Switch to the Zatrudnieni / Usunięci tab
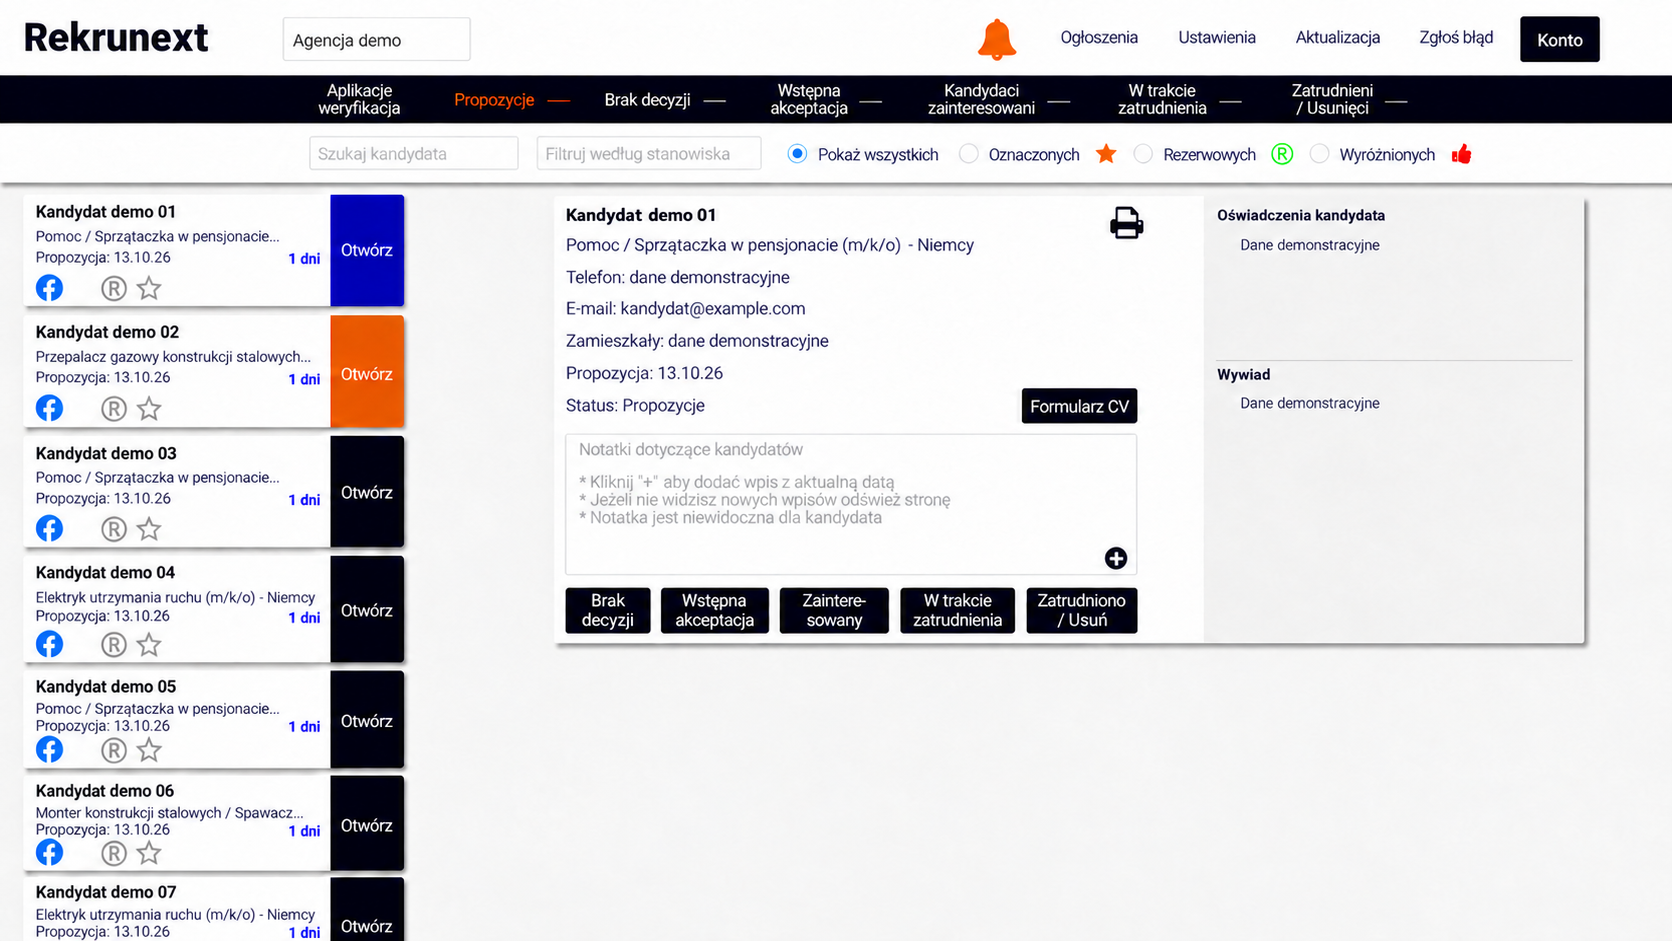Screen dimensions: 1672x941 pos(1332,99)
